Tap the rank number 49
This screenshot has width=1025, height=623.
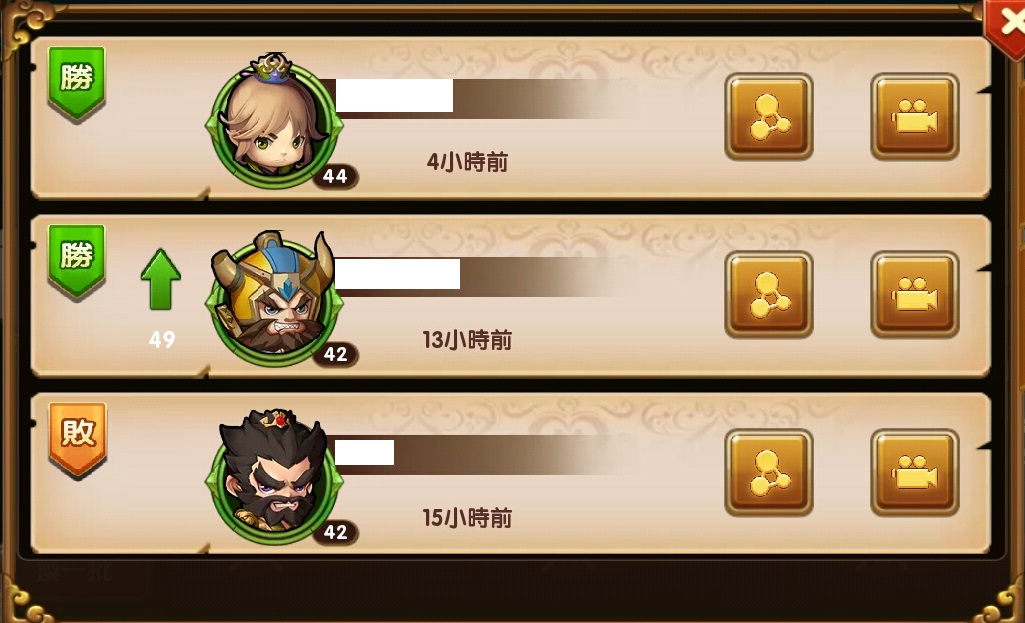coord(161,339)
